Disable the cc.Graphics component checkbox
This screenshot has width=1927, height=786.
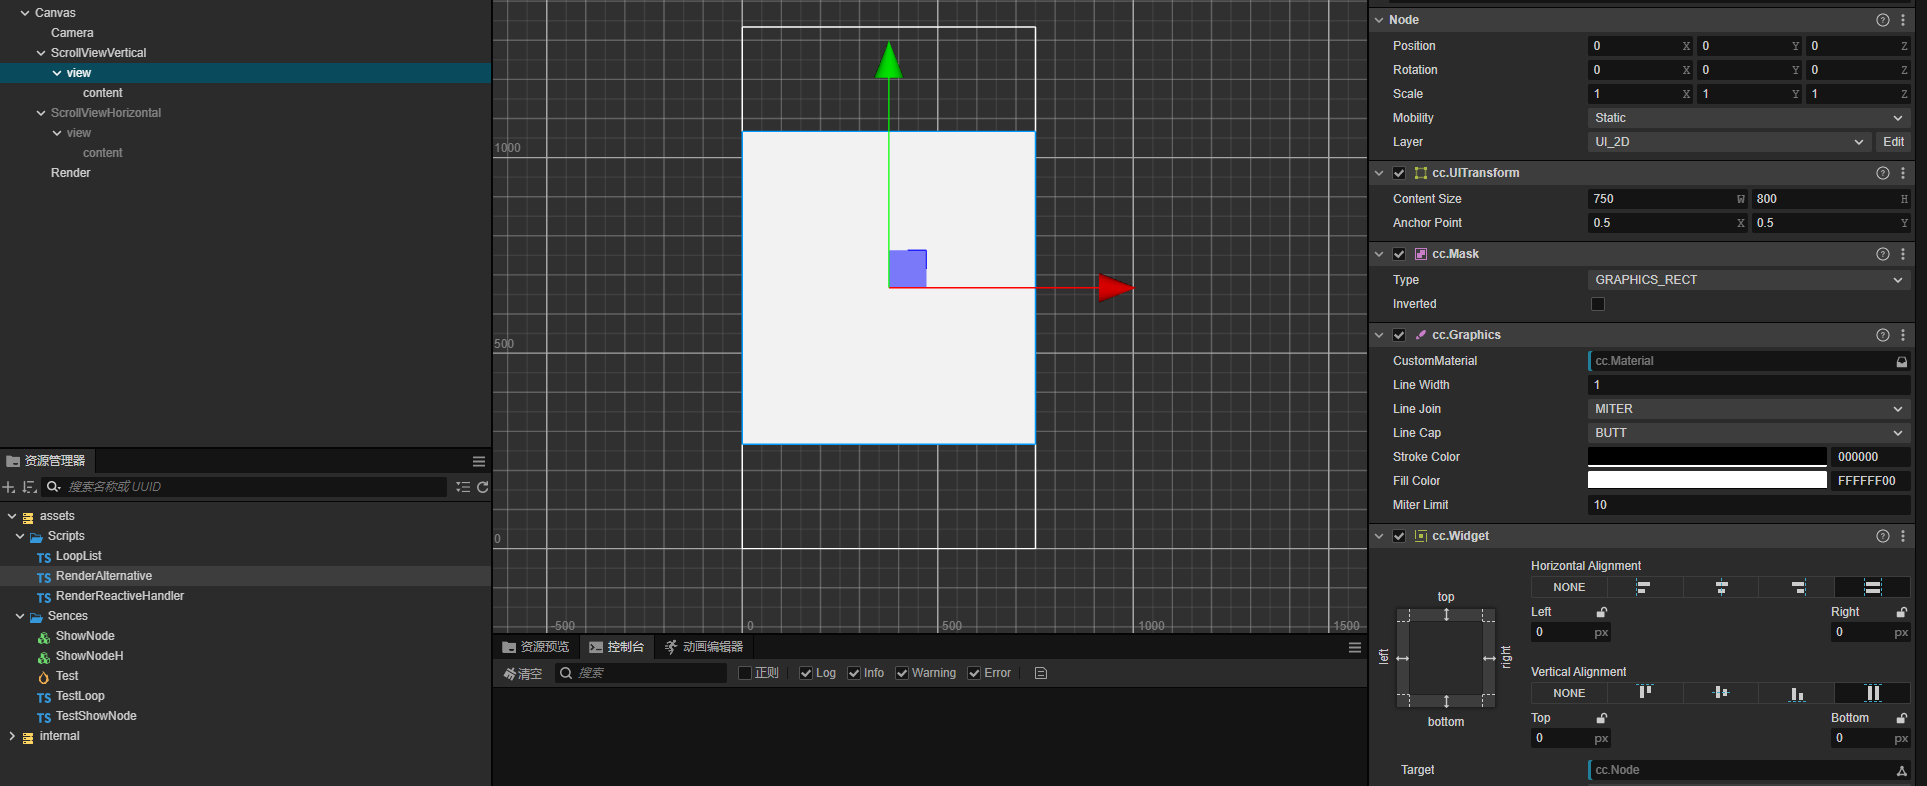click(x=1399, y=335)
